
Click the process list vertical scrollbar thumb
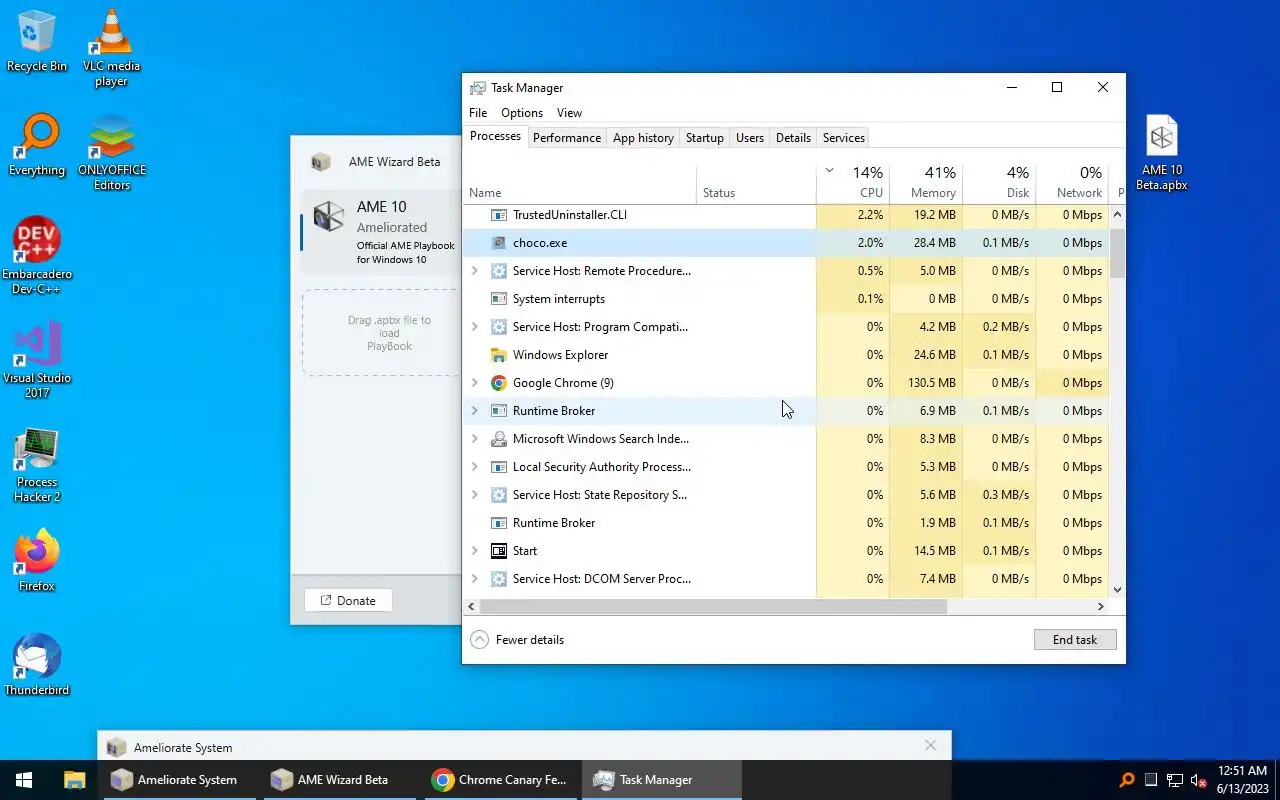(1117, 252)
